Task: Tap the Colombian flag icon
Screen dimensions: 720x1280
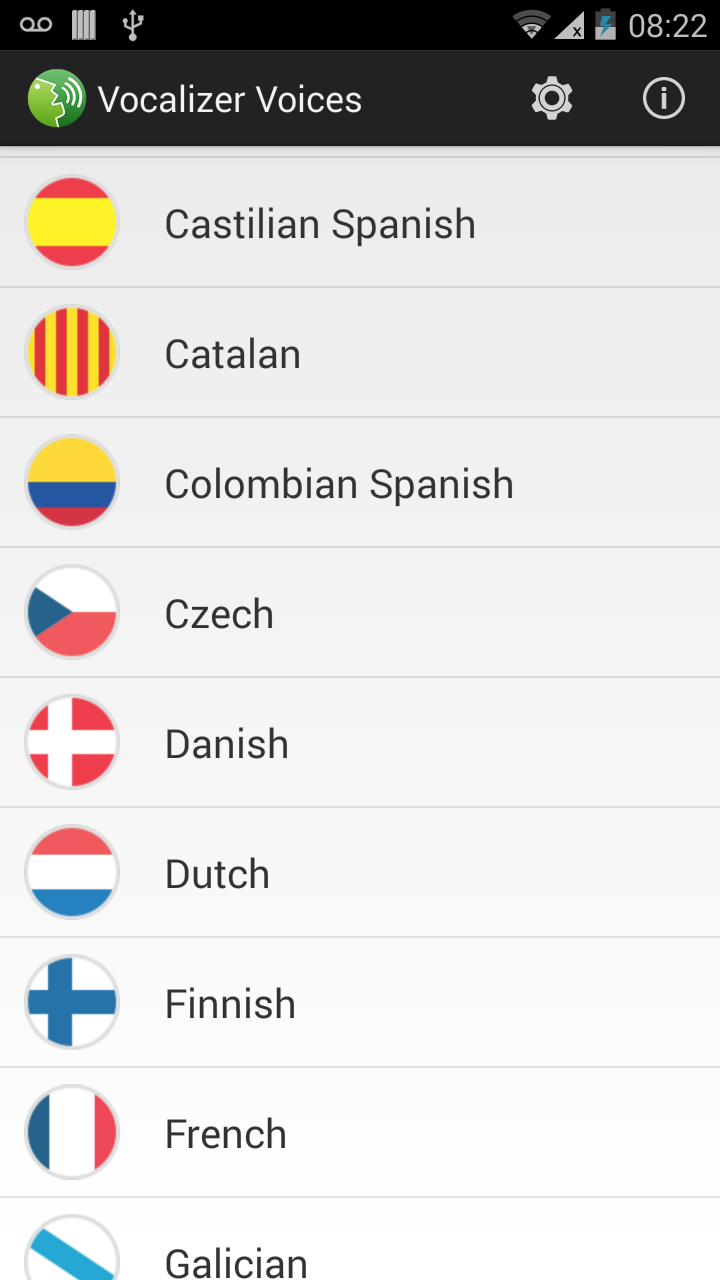Action: click(x=72, y=482)
